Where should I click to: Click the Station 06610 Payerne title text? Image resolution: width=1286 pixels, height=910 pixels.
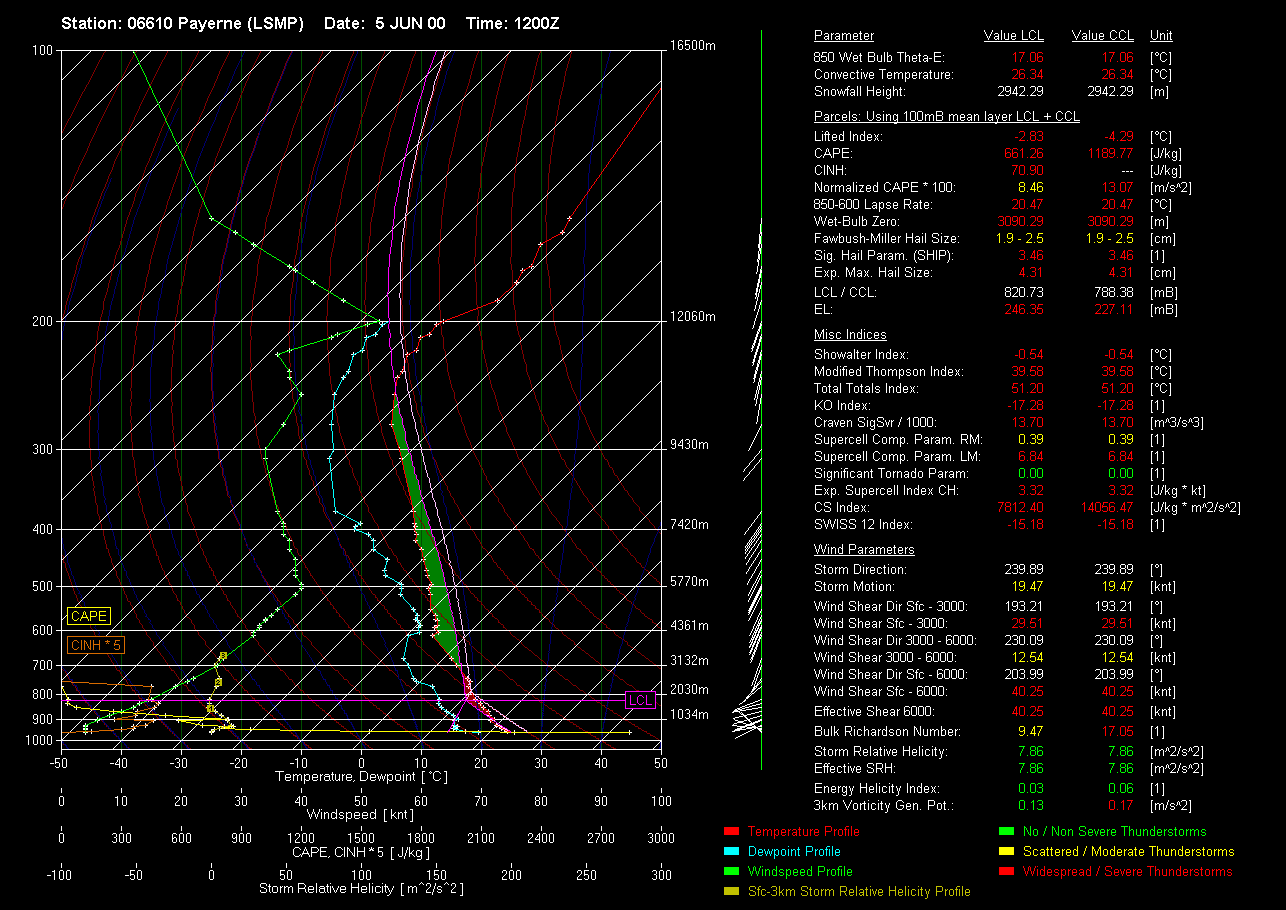(x=182, y=23)
